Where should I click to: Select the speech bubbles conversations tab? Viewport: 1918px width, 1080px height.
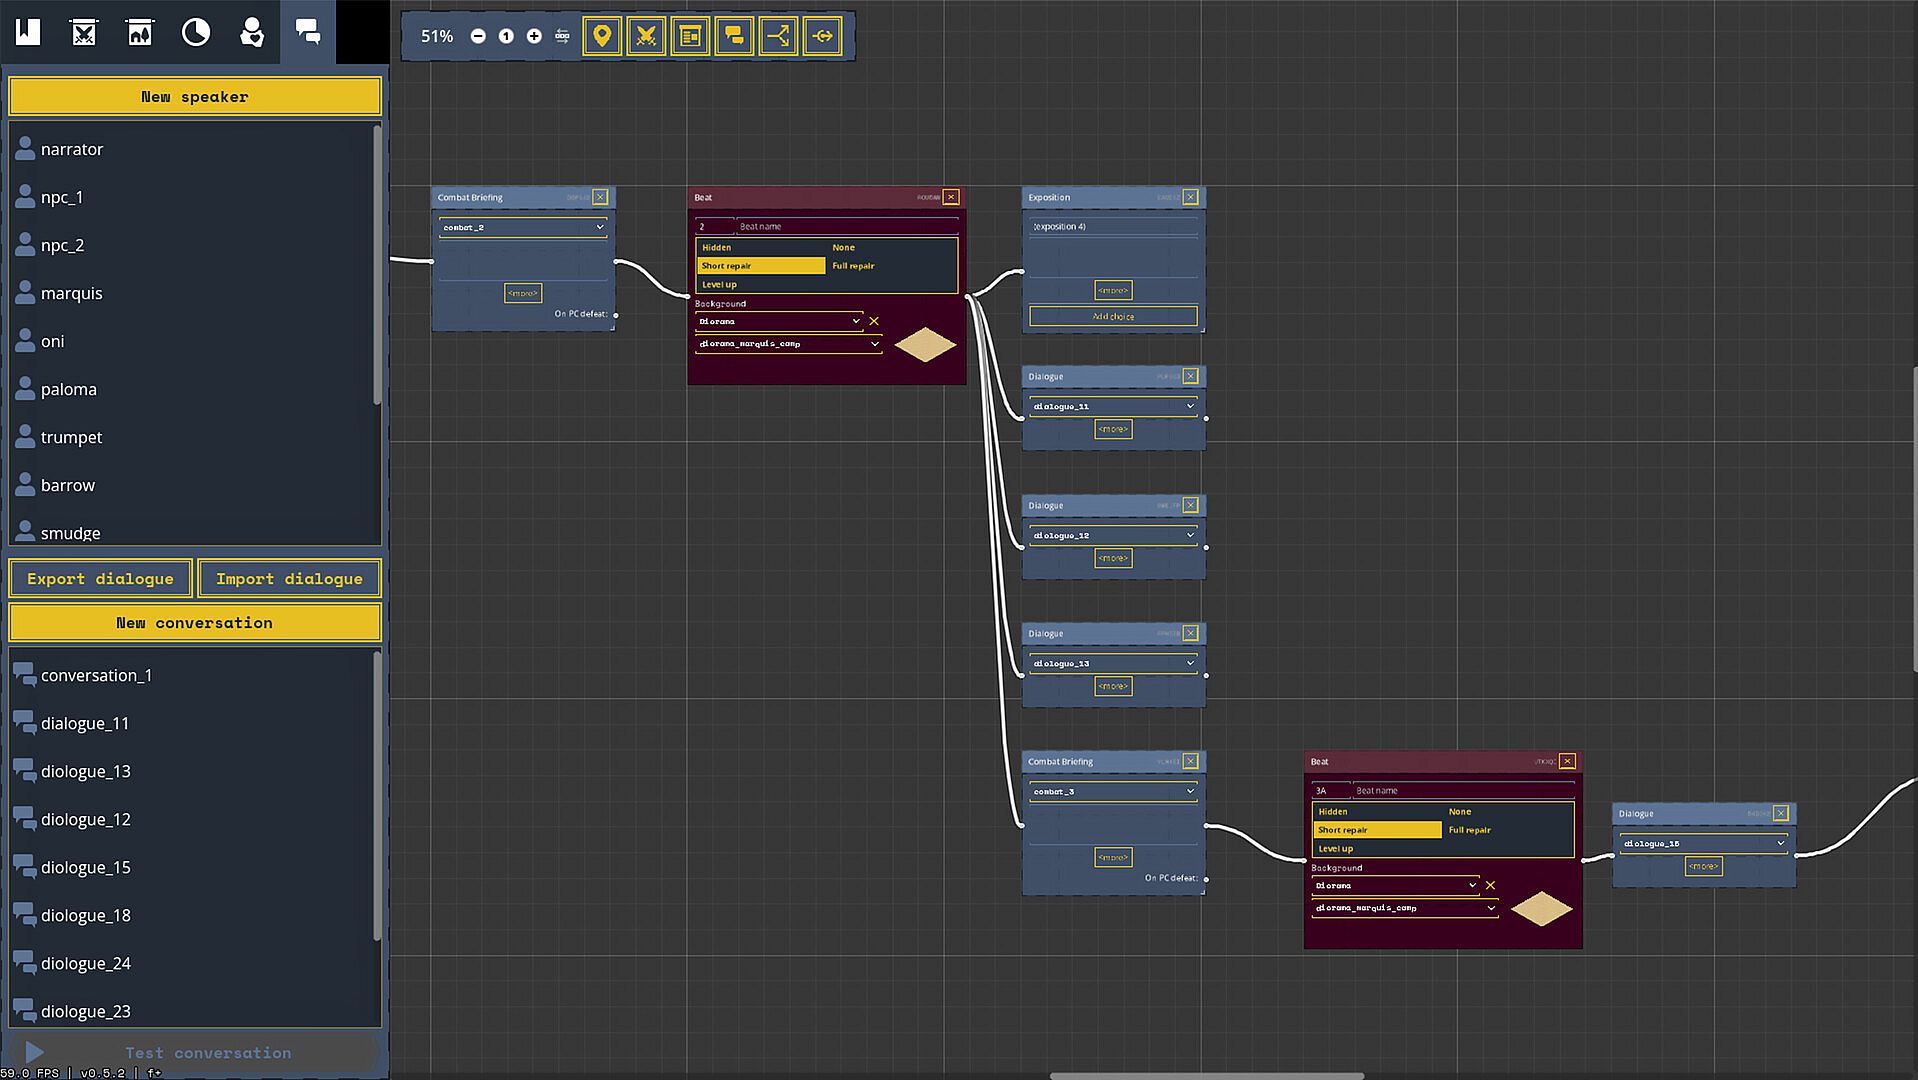pos(308,32)
